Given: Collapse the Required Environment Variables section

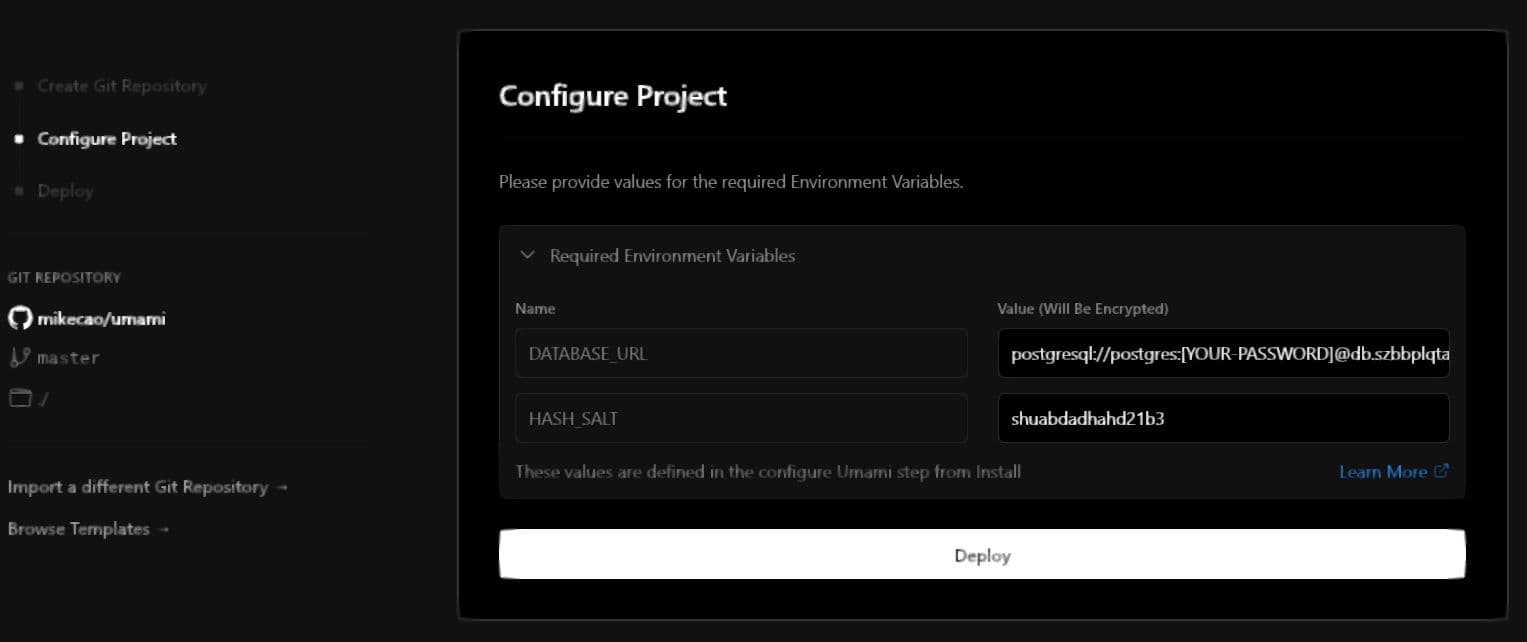Looking at the screenshot, I should (x=527, y=255).
